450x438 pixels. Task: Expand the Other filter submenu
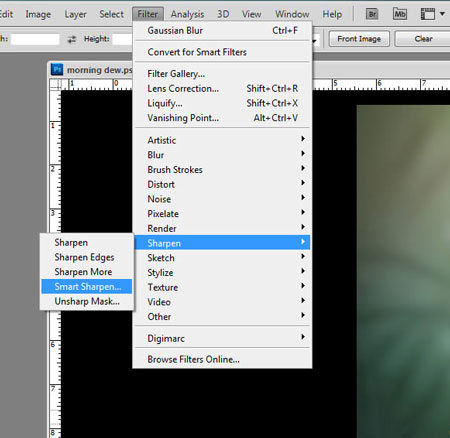coord(222,316)
